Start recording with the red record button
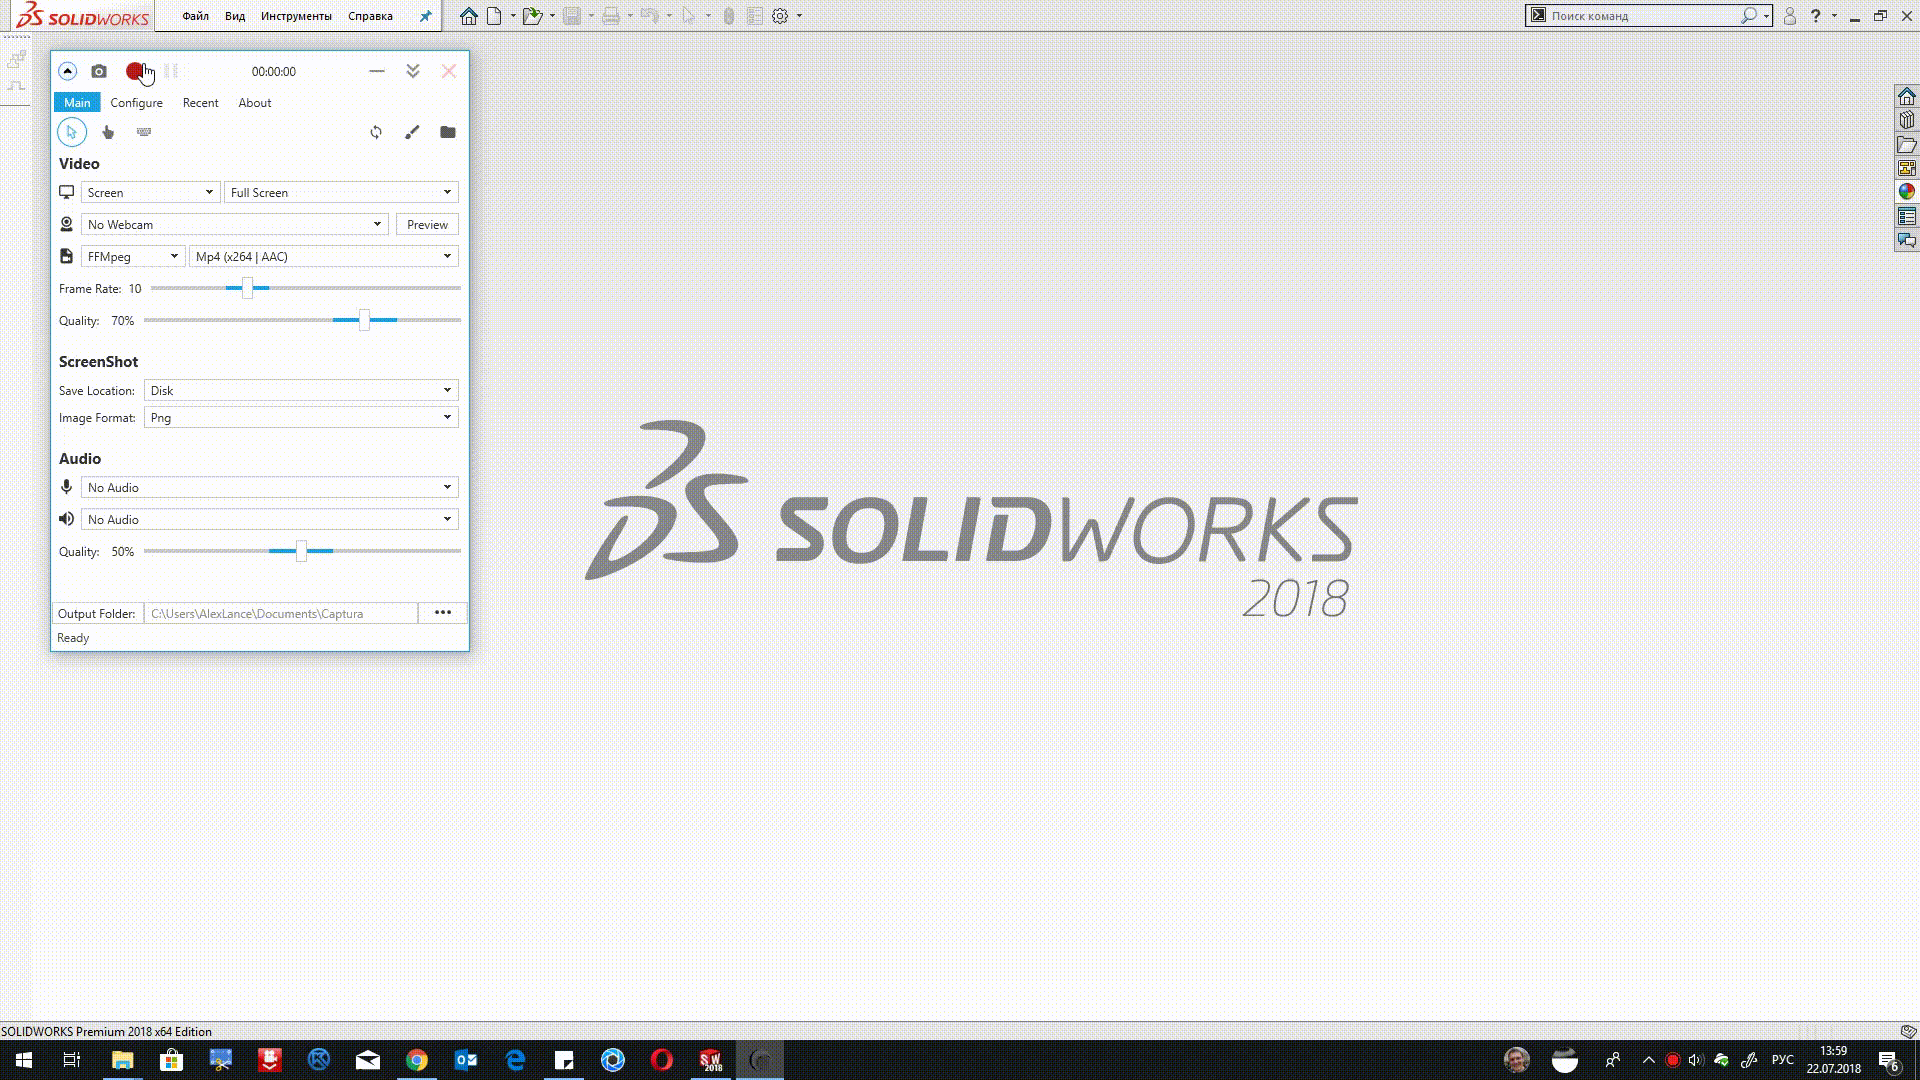Image resolution: width=1920 pixels, height=1080 pixels. pyautogui.click(x=135, y=71)
